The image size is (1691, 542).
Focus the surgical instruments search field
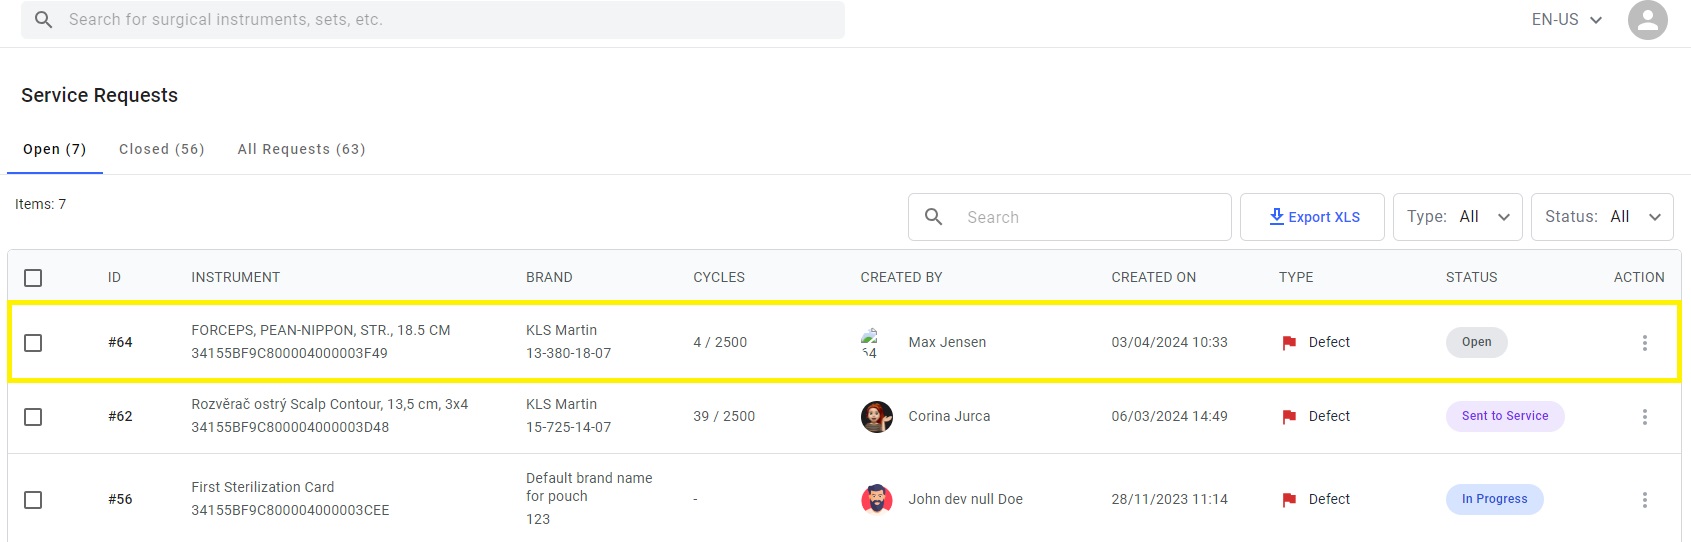pyautogui.click(x=433, y=20)
